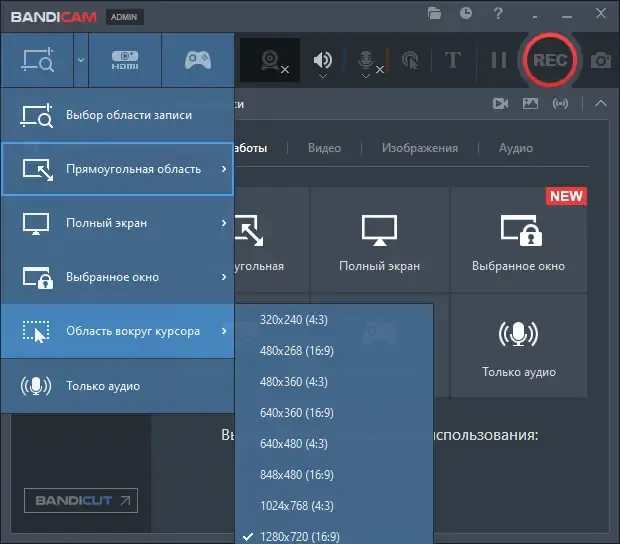Click 'Выбранное окно' tile with lock
Screen dimensions: 620x544
(518, 240)
